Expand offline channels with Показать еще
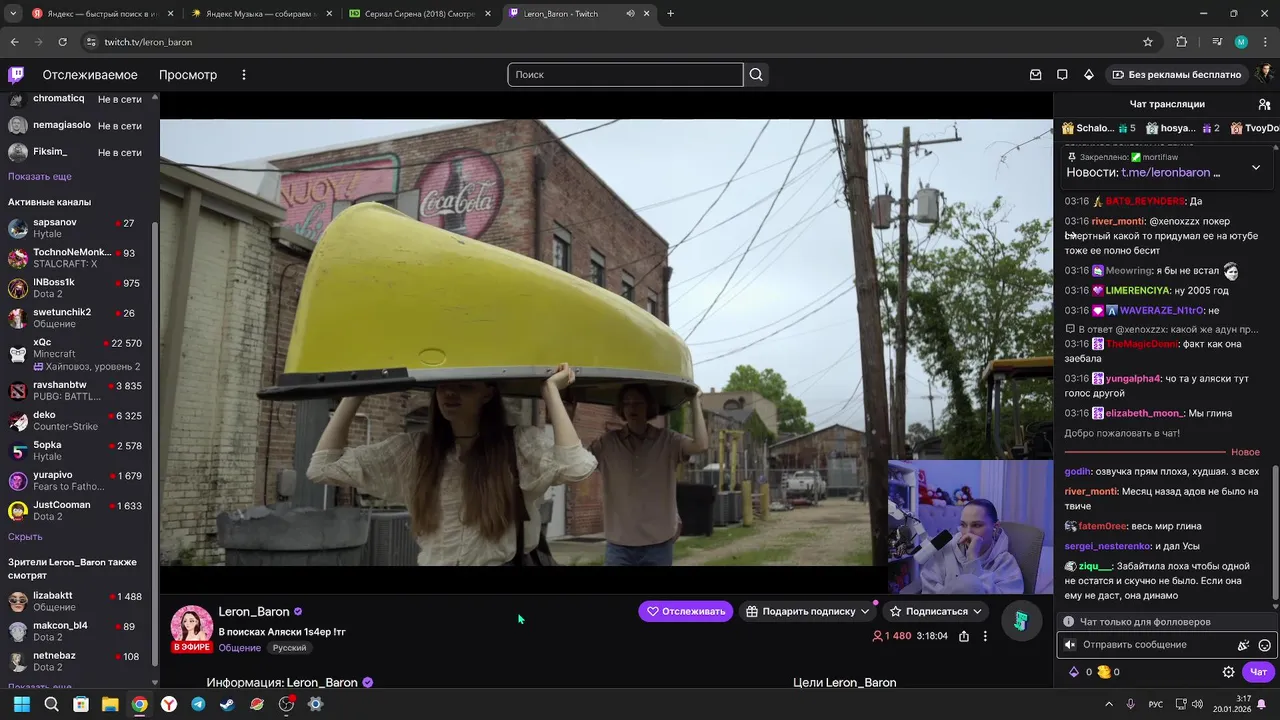Image resolution: width=1280 pixels, height=720 pixels. 40,177
